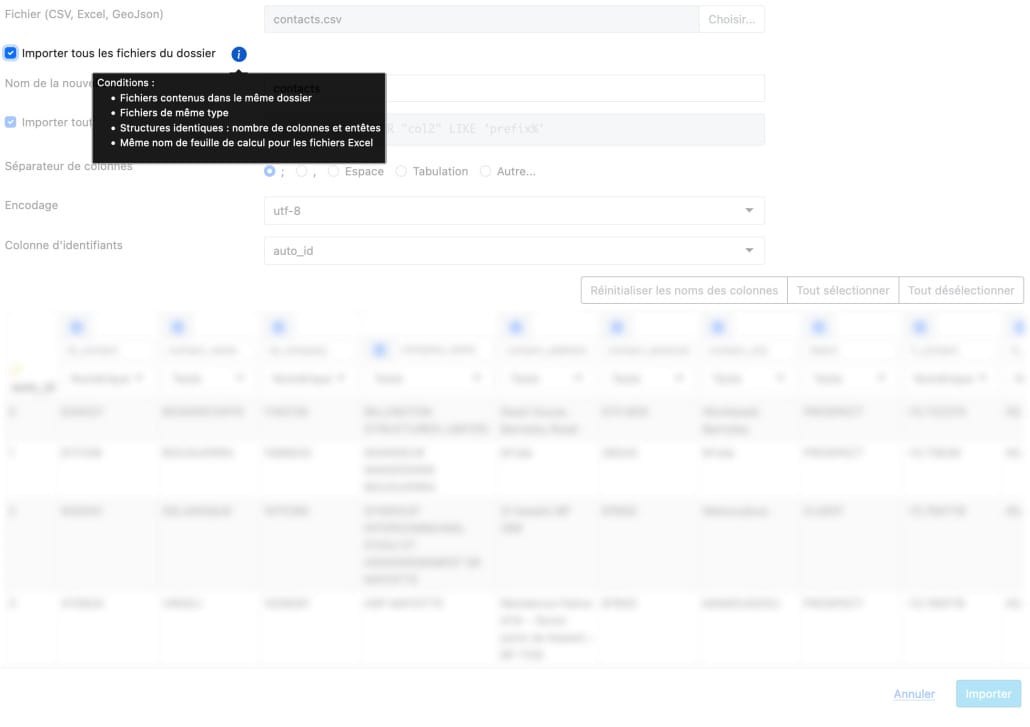Expand the Colonne d'identifiants dropdown
Viewport: 1030px width, 727px height.
pos(514,251)
